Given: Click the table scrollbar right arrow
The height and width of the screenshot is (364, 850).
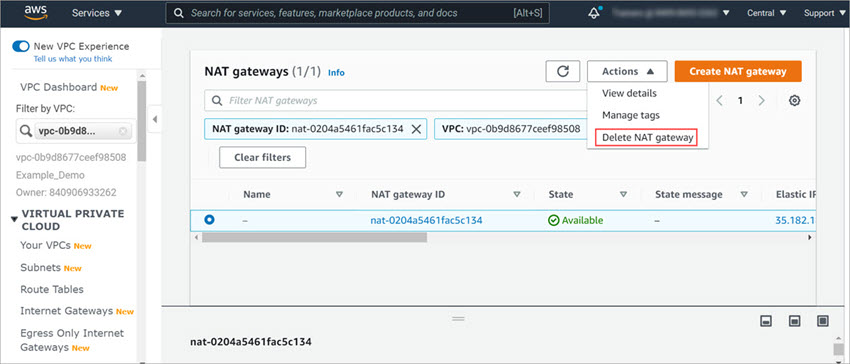Looking at the screenshot, I should [x=809, y=237].
